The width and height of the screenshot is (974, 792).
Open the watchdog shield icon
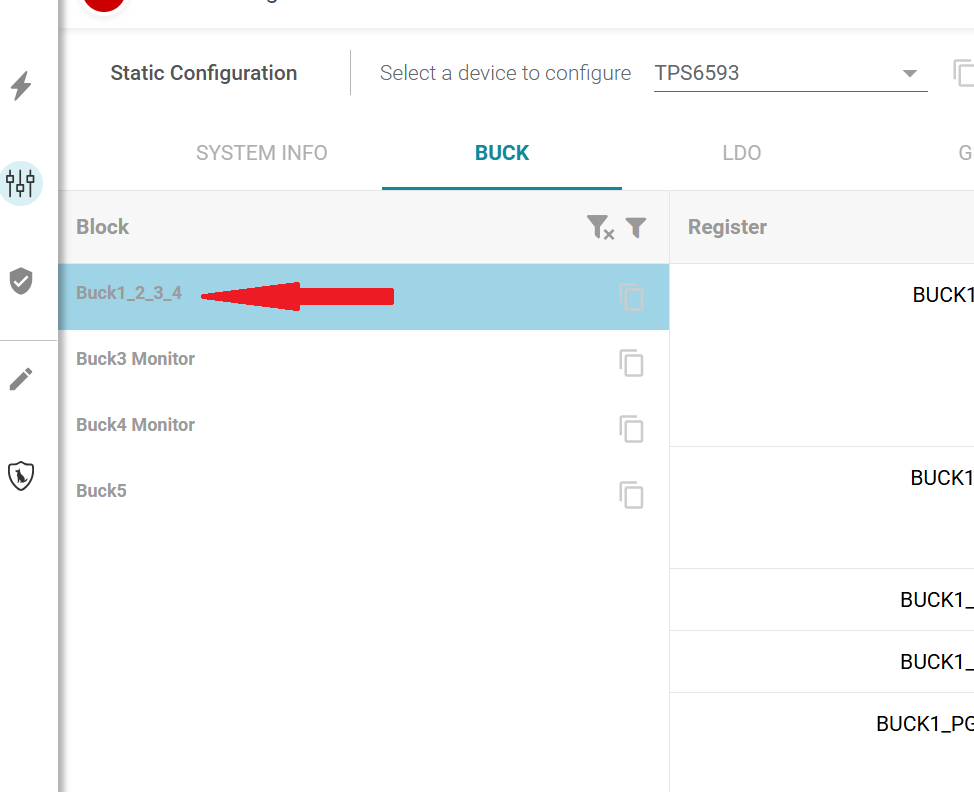coord(20,476)
